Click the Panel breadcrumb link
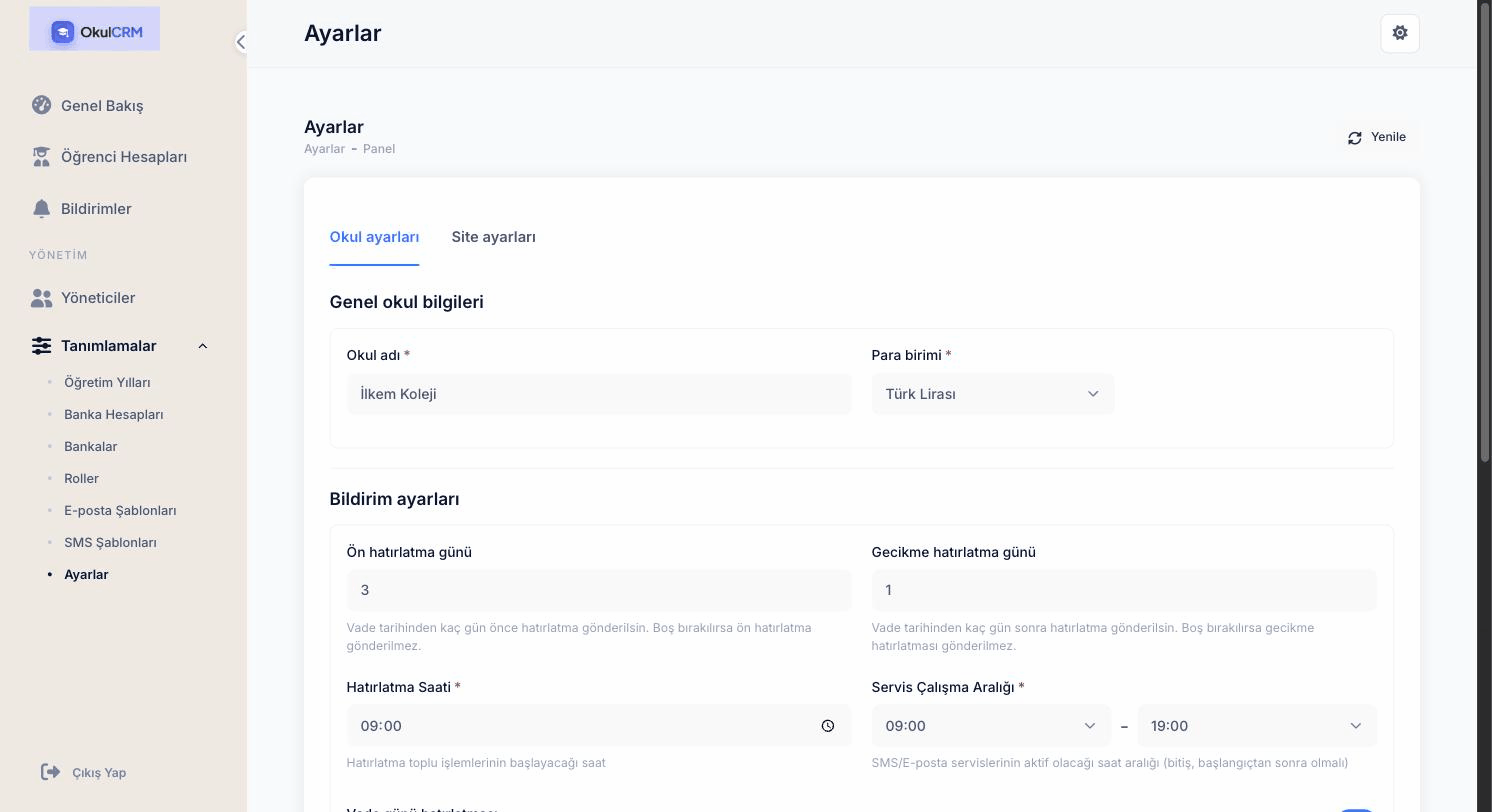The width and height of the screenshot is (1492, 812). pos(379,148)
